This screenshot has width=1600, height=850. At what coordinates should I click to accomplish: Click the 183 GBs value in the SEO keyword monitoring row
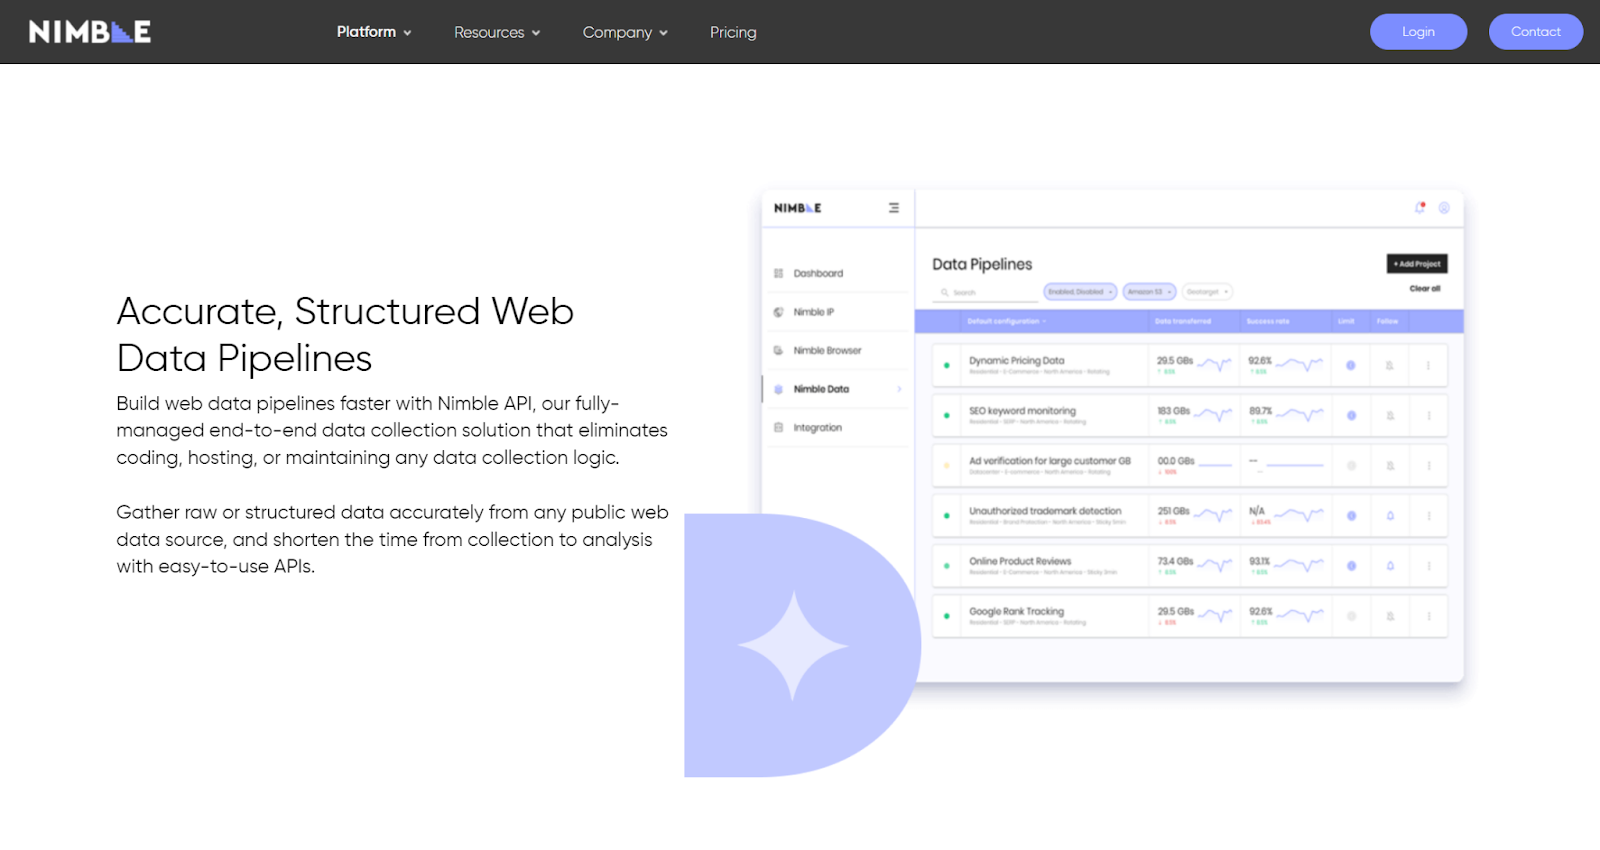pyautogui.click(x=1173, y=410)
